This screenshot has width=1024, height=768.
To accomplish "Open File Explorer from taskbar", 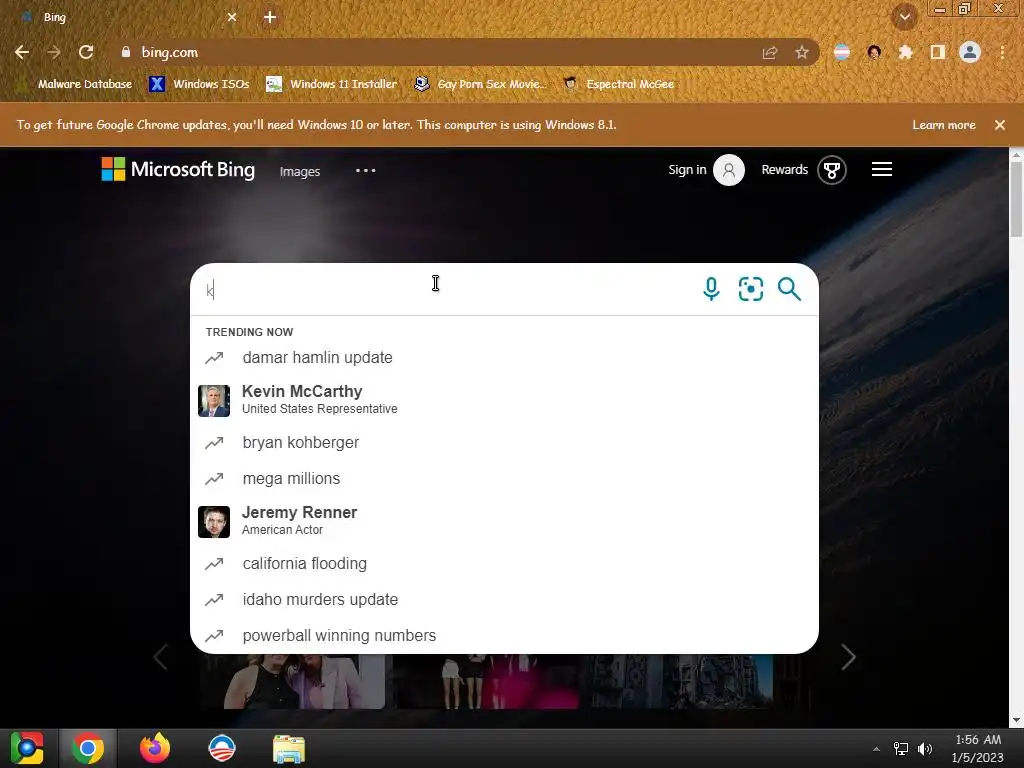I will point(289,749).
